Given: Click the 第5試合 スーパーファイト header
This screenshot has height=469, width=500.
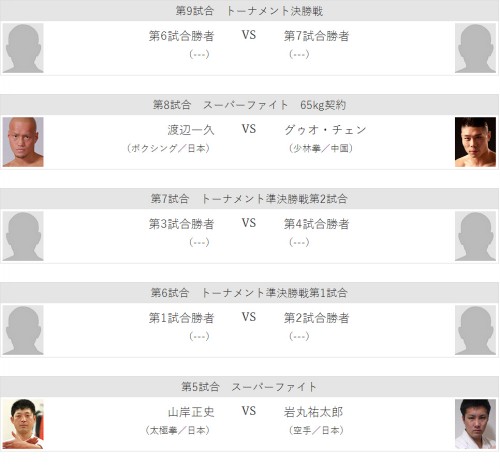Looking at the screenshot, I should pyautogui.click(x=249, y=387).
